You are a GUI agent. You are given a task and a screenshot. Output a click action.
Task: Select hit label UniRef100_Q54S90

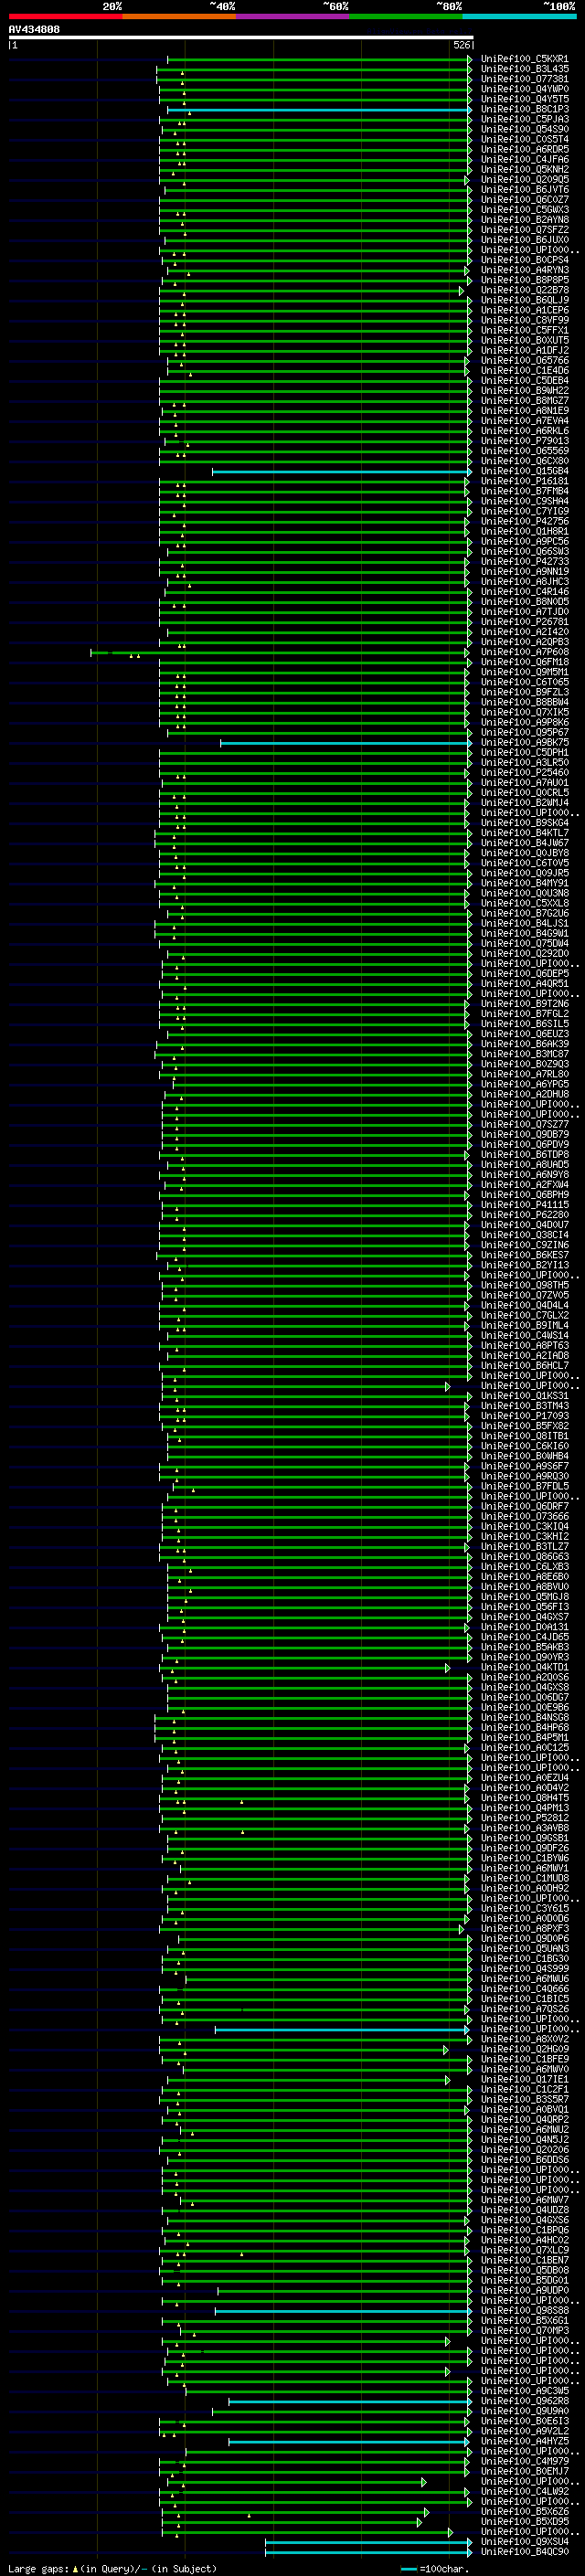click(525, 129)
